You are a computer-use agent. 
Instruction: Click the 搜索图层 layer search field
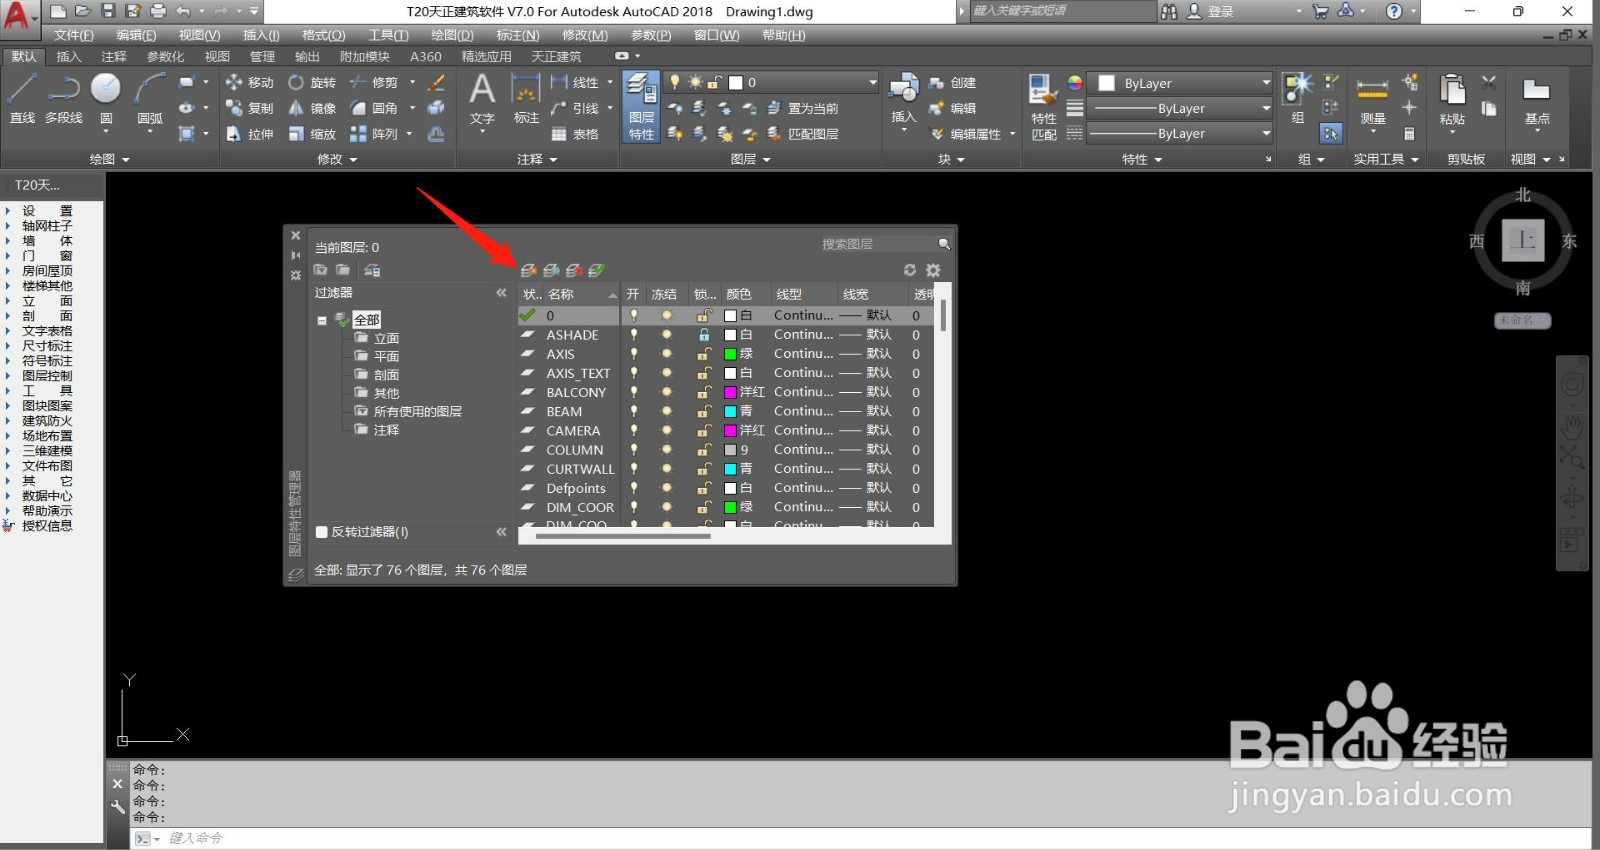point(878,244)
